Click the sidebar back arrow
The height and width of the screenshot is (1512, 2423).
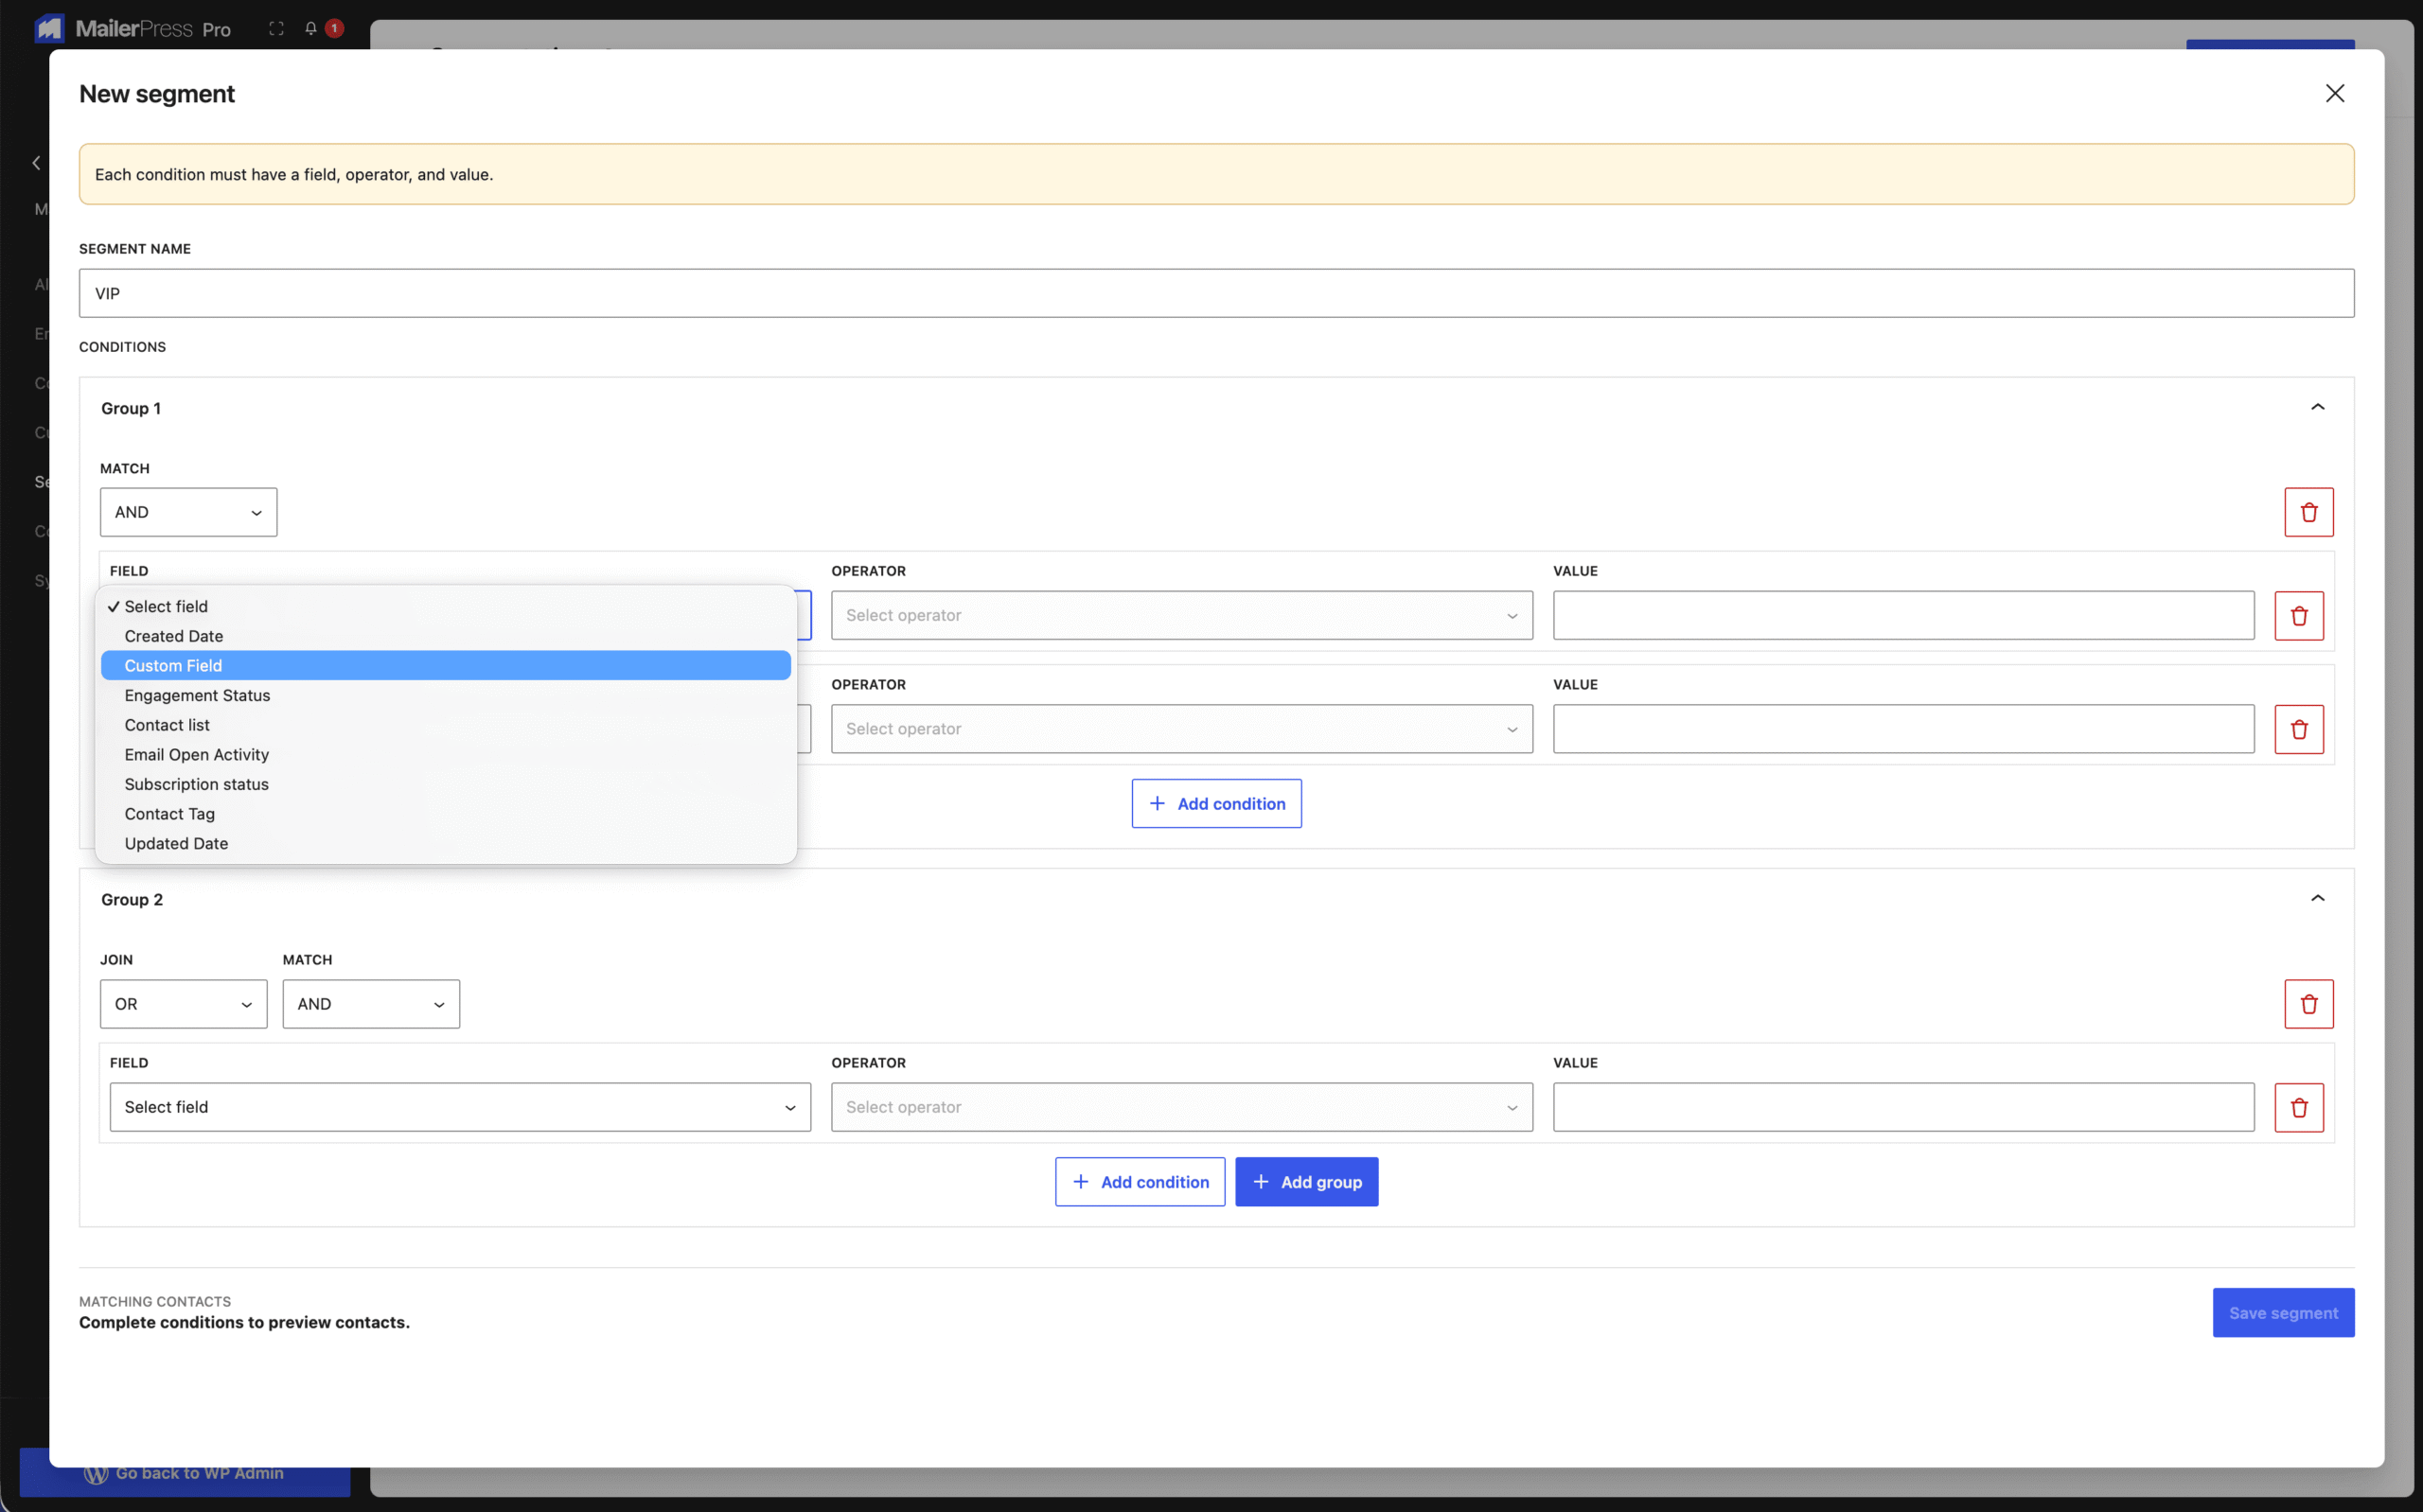pyautogui.click(x=36, y=162)
